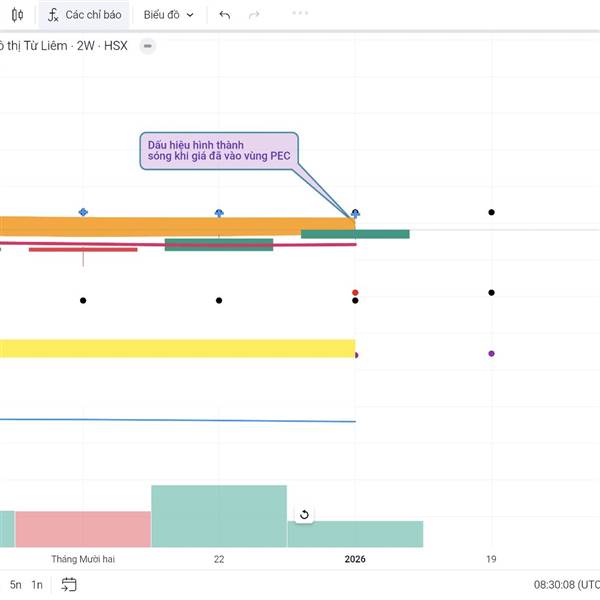The width and height of the screenshot is (600, 600).
Task: Click the blue diamond marker above orange band
Action: (83, 212)
